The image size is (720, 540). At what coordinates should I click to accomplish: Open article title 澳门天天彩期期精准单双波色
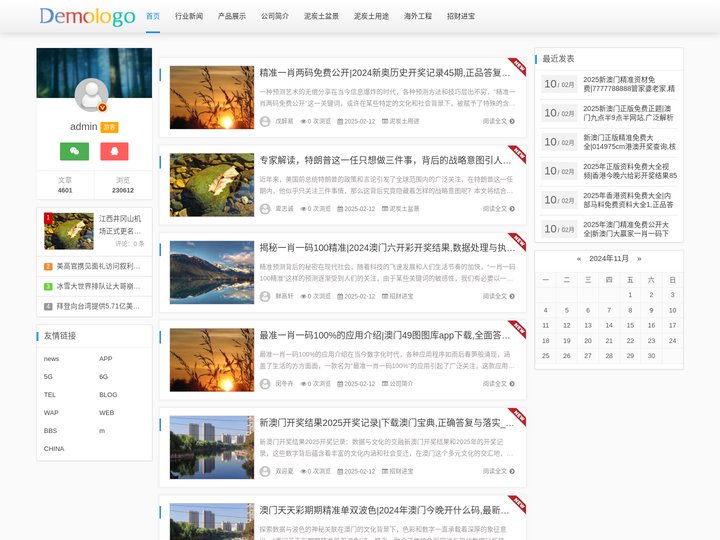[x=385, y=510]
